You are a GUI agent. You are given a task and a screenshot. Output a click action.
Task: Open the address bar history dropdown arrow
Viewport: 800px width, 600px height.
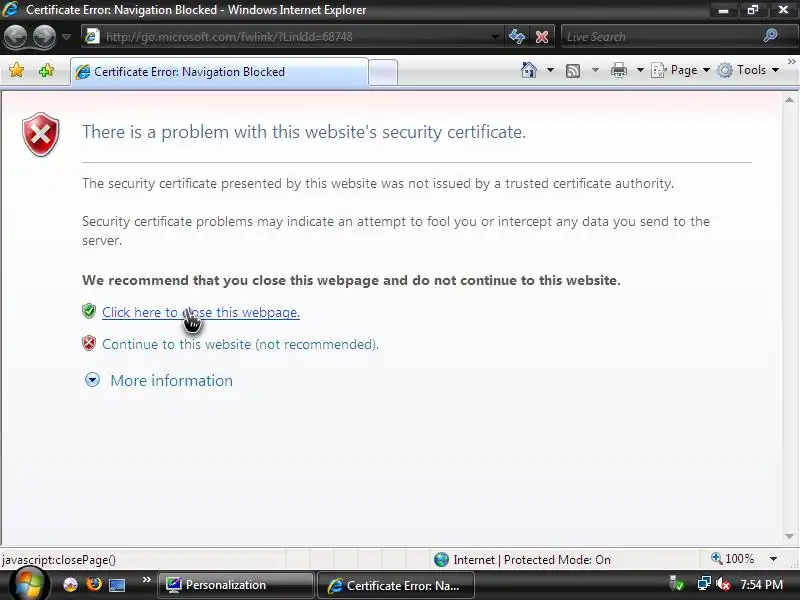pos(495,37)
